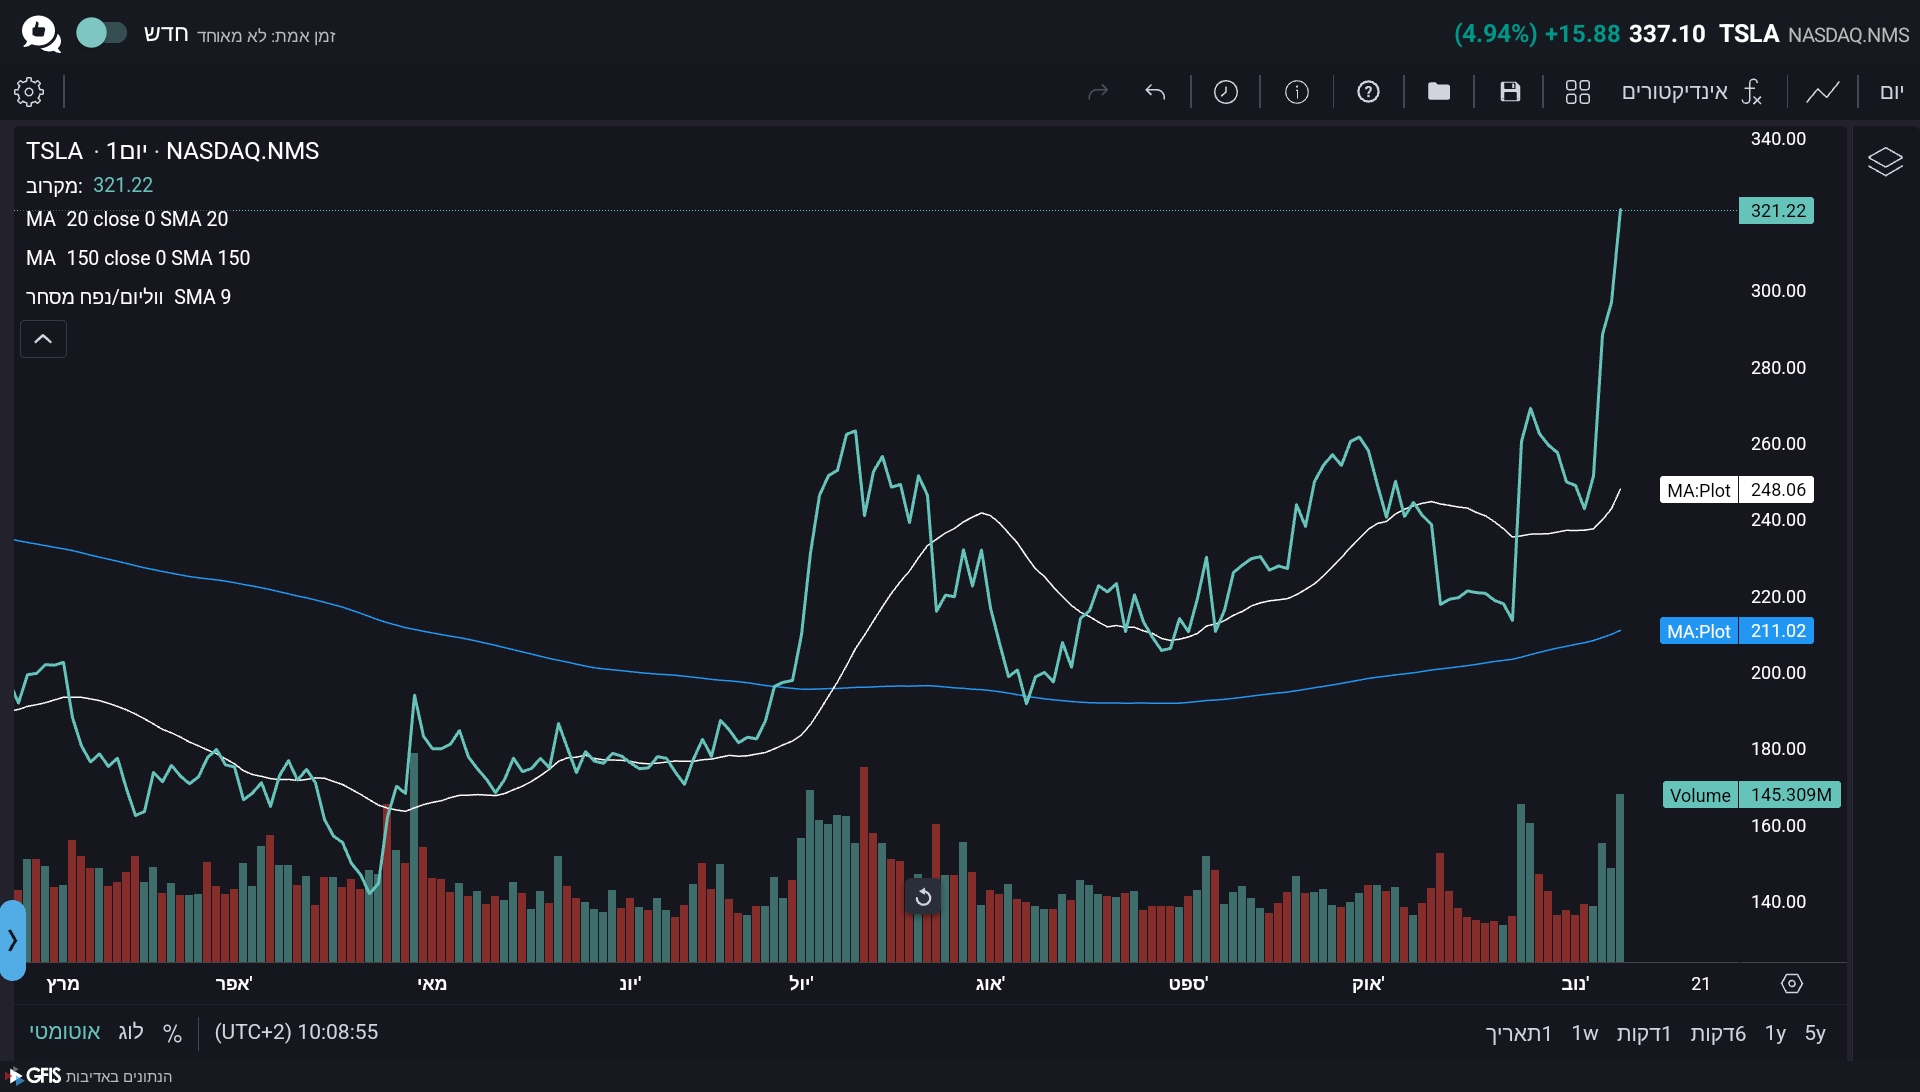Open the layers panel icon
The width and height of the screenshot is (1920, 1092).
(x=1885, y=161)
